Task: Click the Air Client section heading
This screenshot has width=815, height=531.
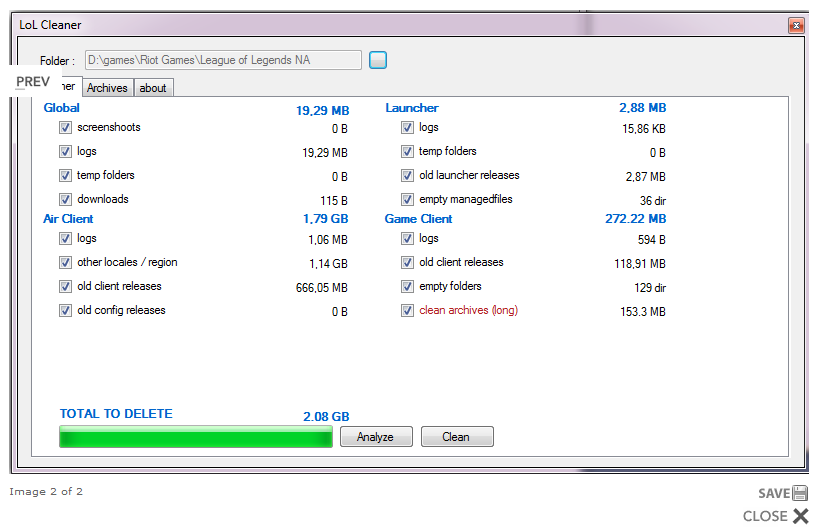Action: coord(68,219)
